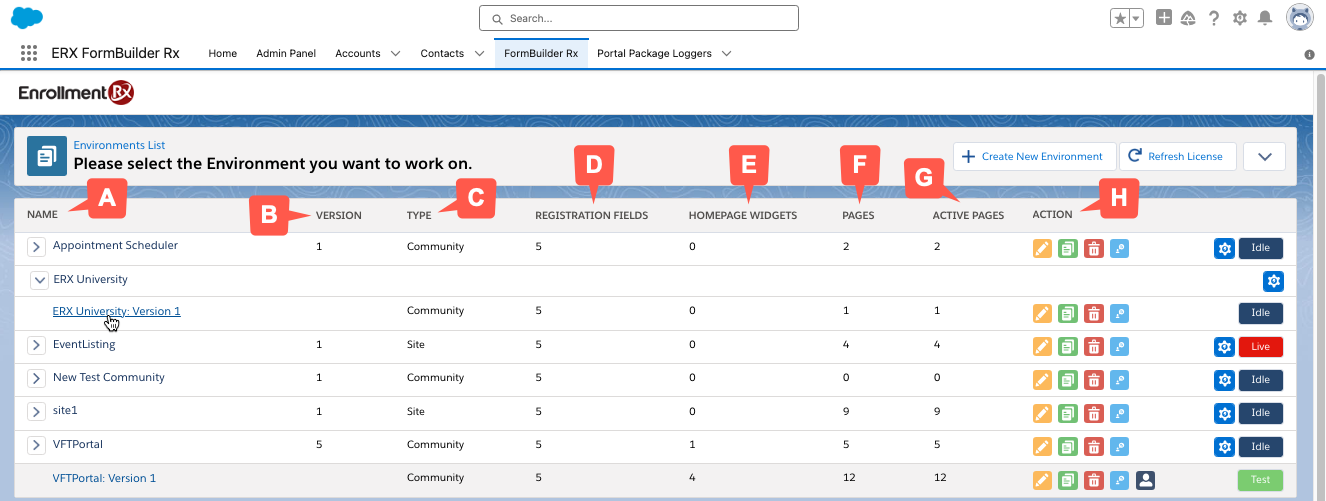Screen dimensions: 1326x501
Task: Open the Salesforce notifications bell
Action: (1265, 18)
